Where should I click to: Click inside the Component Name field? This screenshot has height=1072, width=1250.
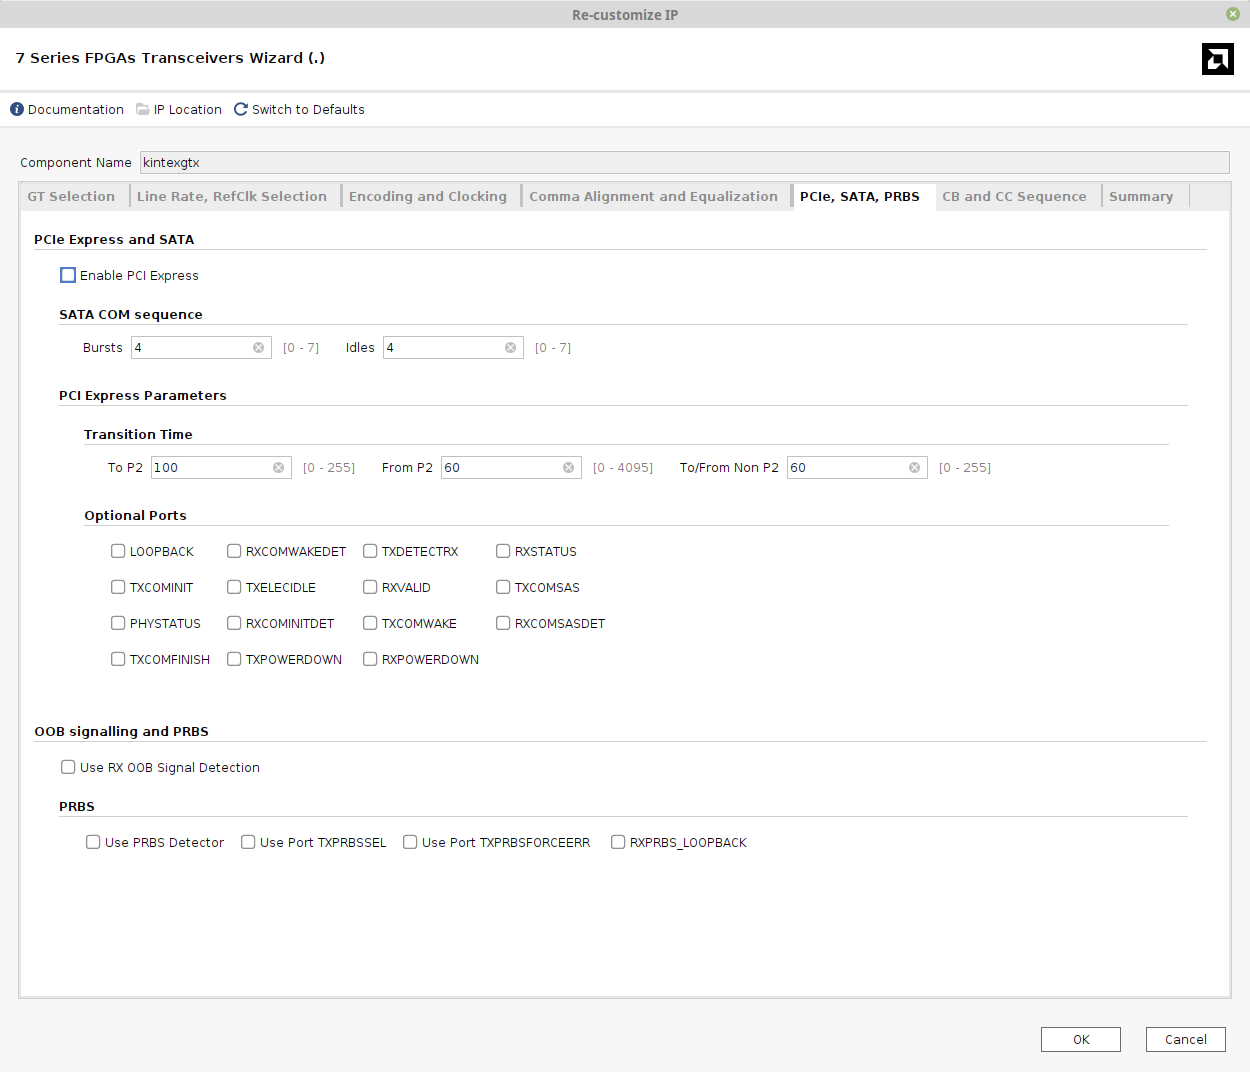(400, 162)
